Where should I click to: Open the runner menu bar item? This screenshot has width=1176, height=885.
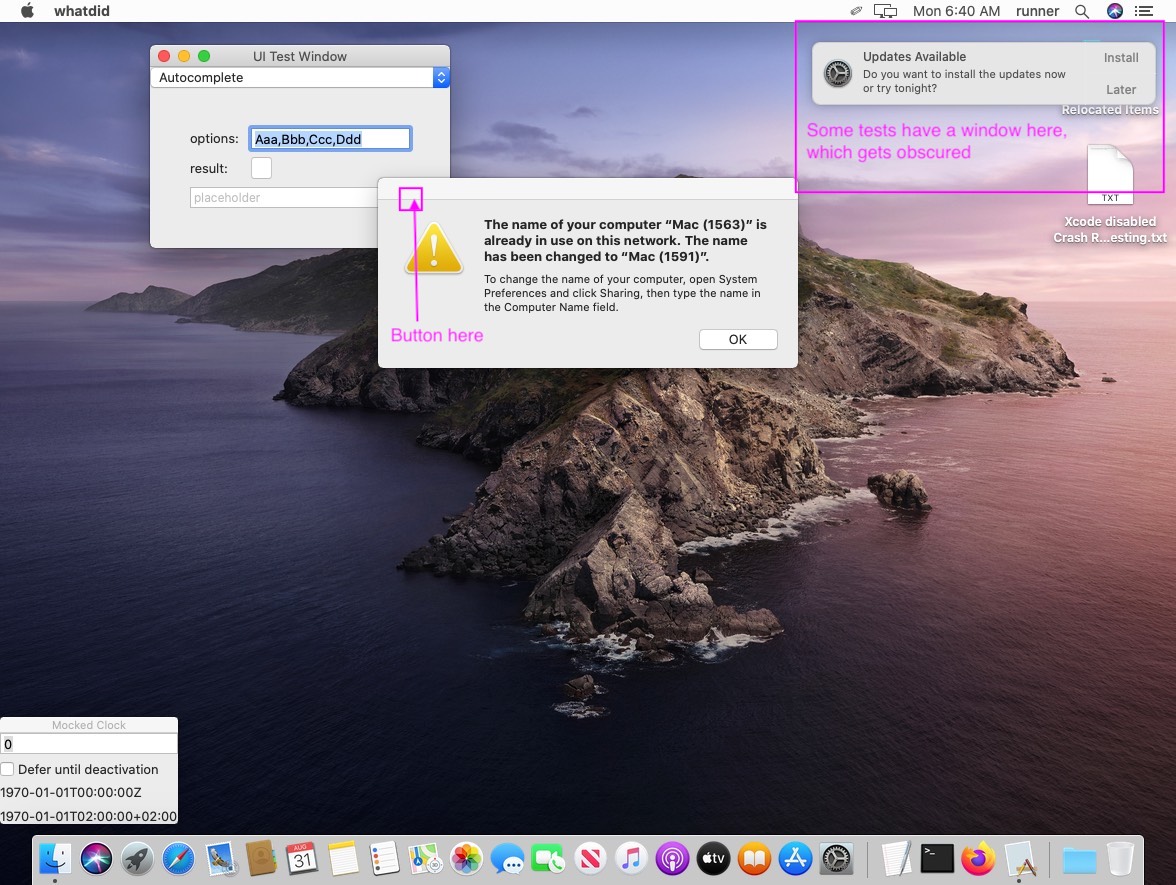(1037, 11)
